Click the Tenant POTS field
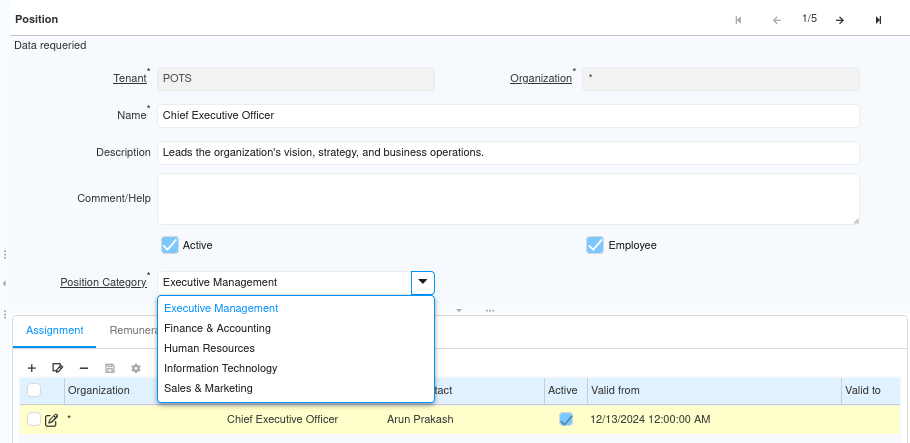This screenshot has height=443, width=910. coord(296,78)
